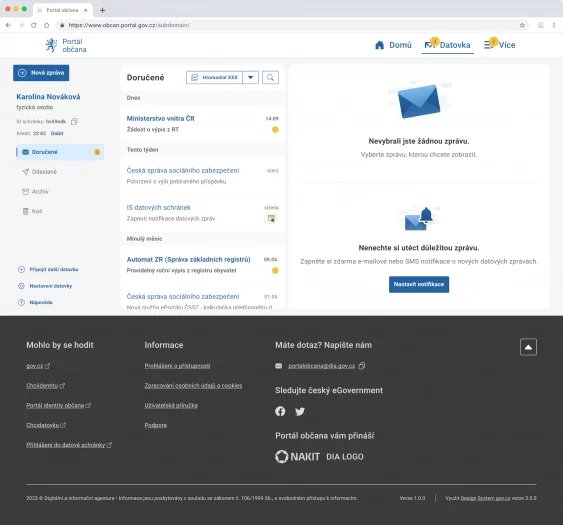This screenshot has width=563, height=525.
Task: Open the Twitter profile icon
Action: pyautogui.click(x=300, y=411)
